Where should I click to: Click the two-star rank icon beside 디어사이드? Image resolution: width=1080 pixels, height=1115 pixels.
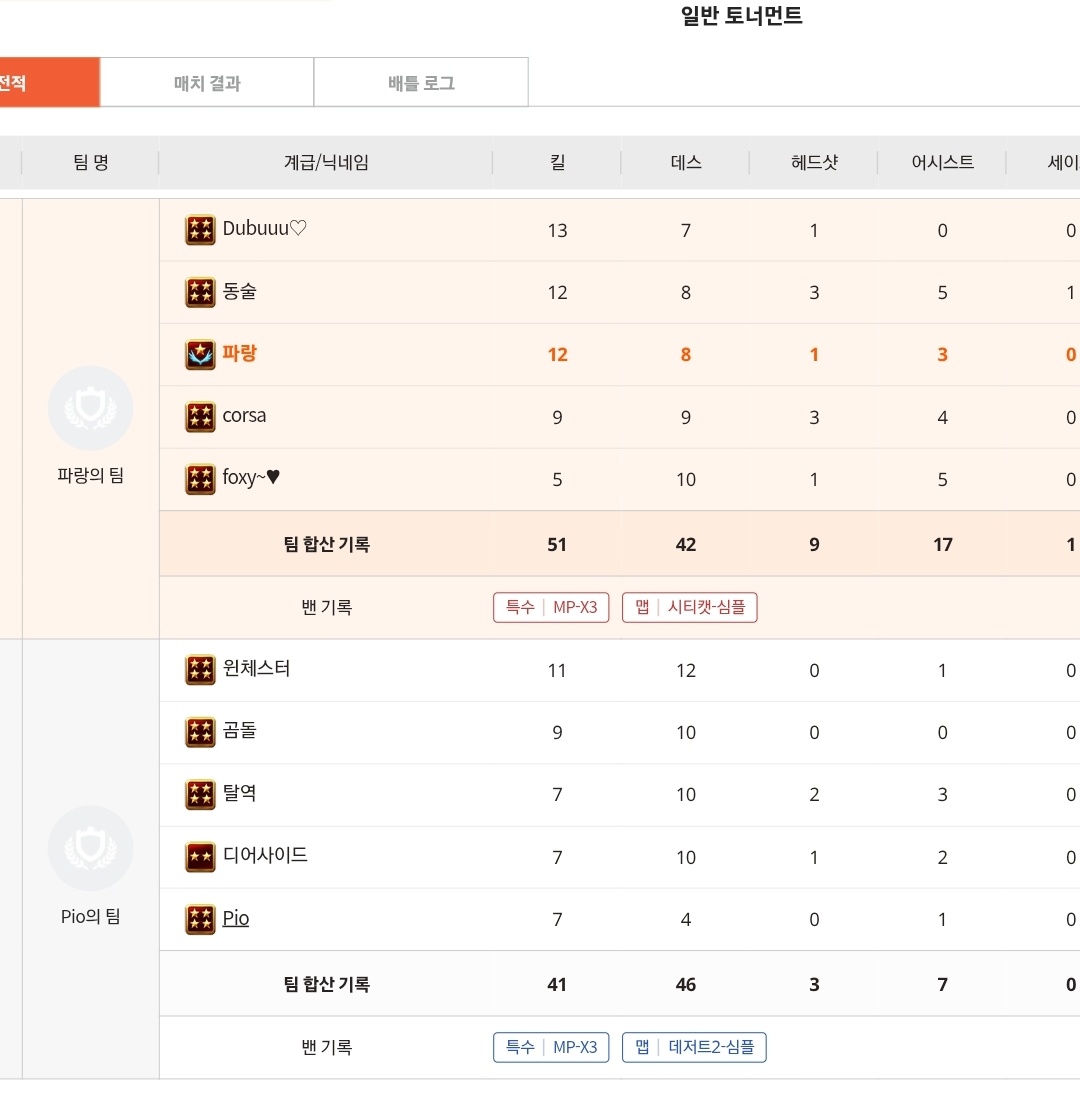(200, 857)
